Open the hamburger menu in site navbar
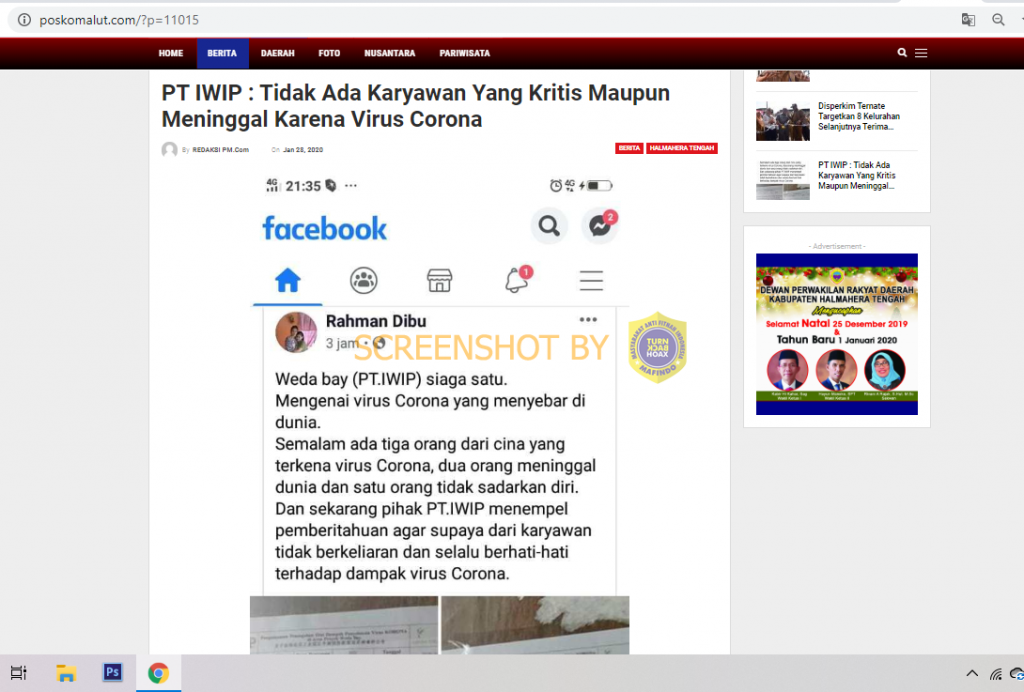The height and width of the screenshot is (692, 1024). (x=921, y=53)
